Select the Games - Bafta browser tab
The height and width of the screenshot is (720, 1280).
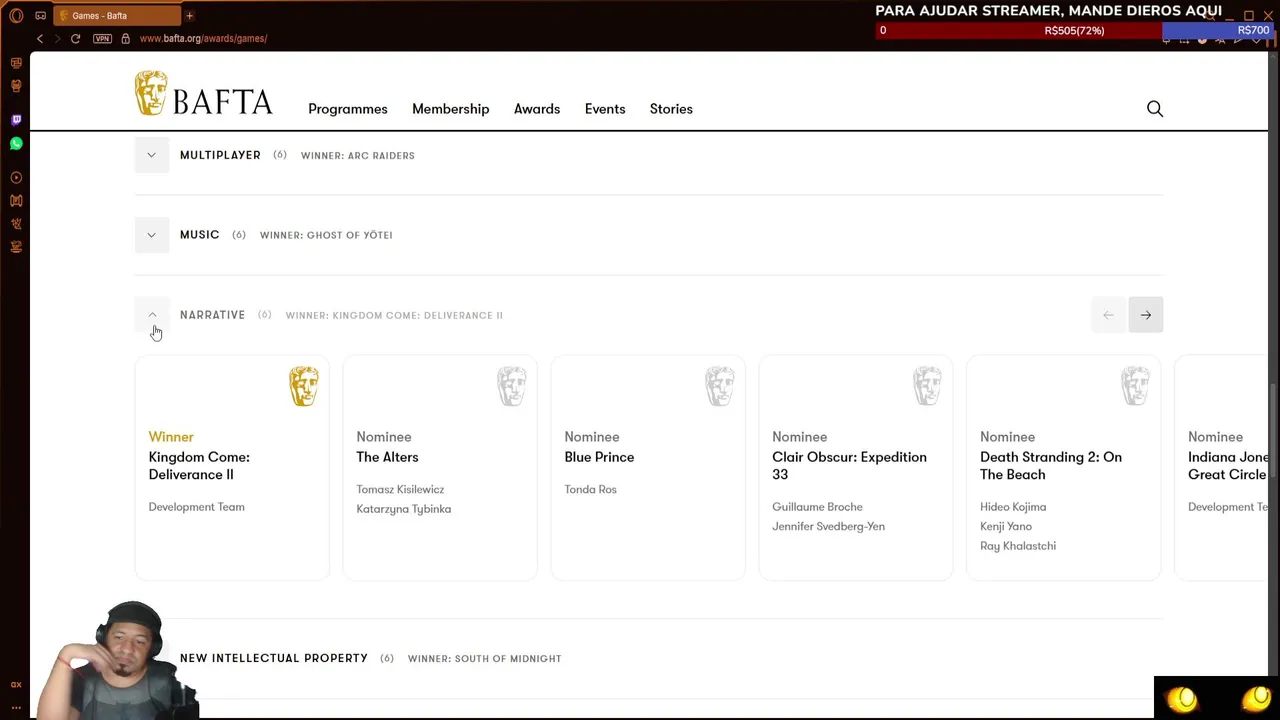[115, 16]
